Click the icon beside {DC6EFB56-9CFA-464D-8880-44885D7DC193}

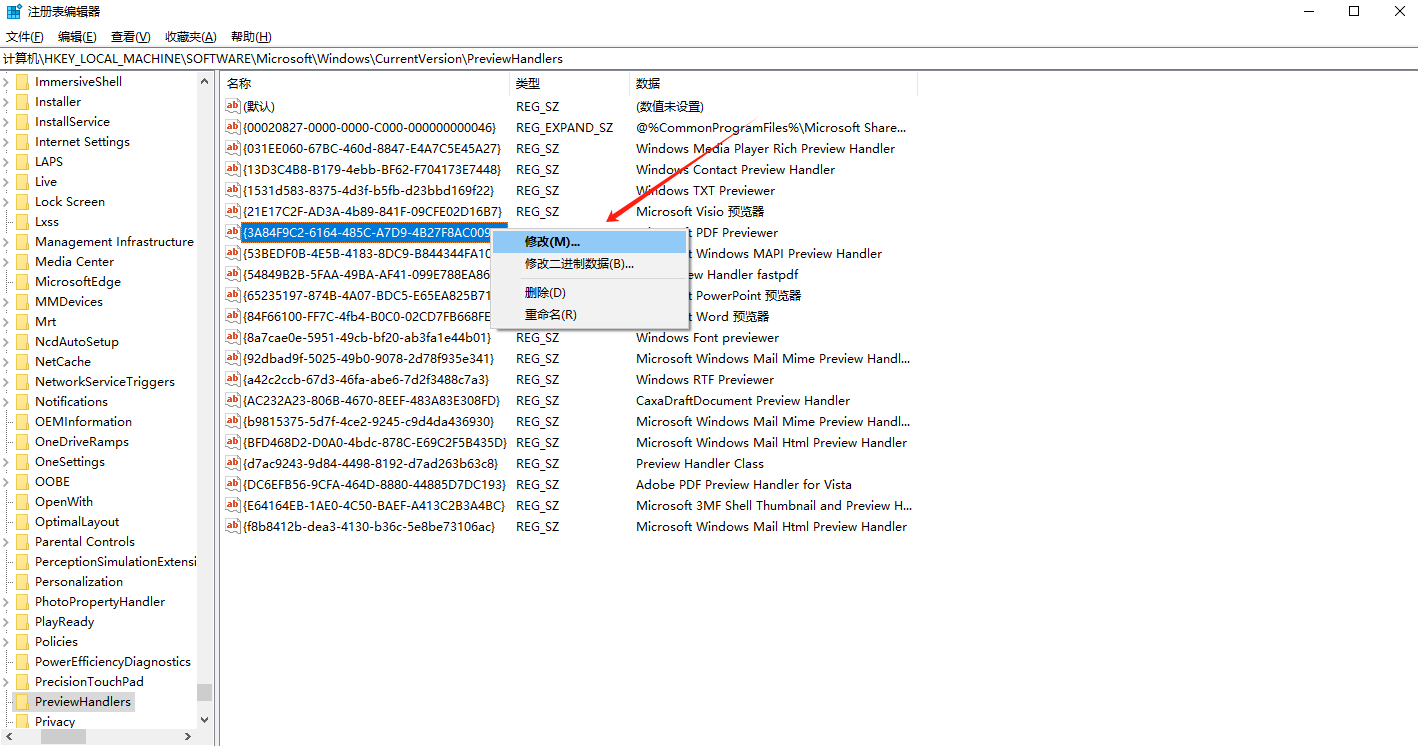pyautogui.click(x=233, y=484)
